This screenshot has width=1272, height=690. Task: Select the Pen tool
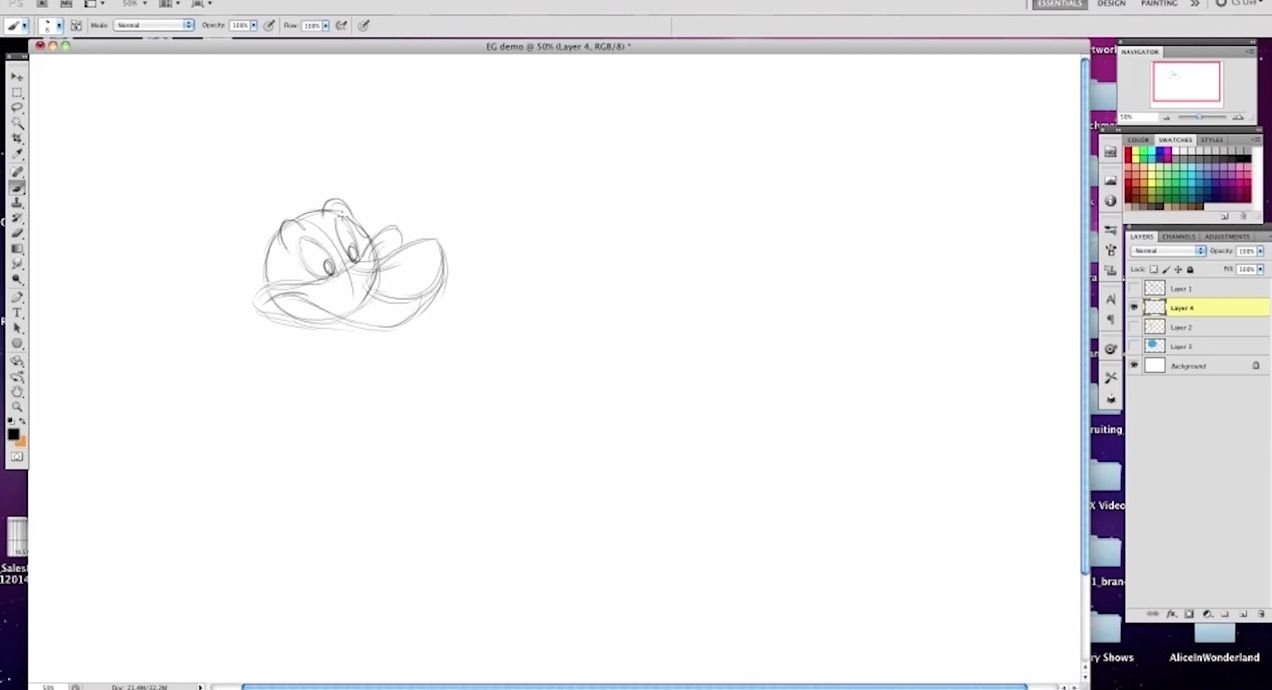pos(17,297)
